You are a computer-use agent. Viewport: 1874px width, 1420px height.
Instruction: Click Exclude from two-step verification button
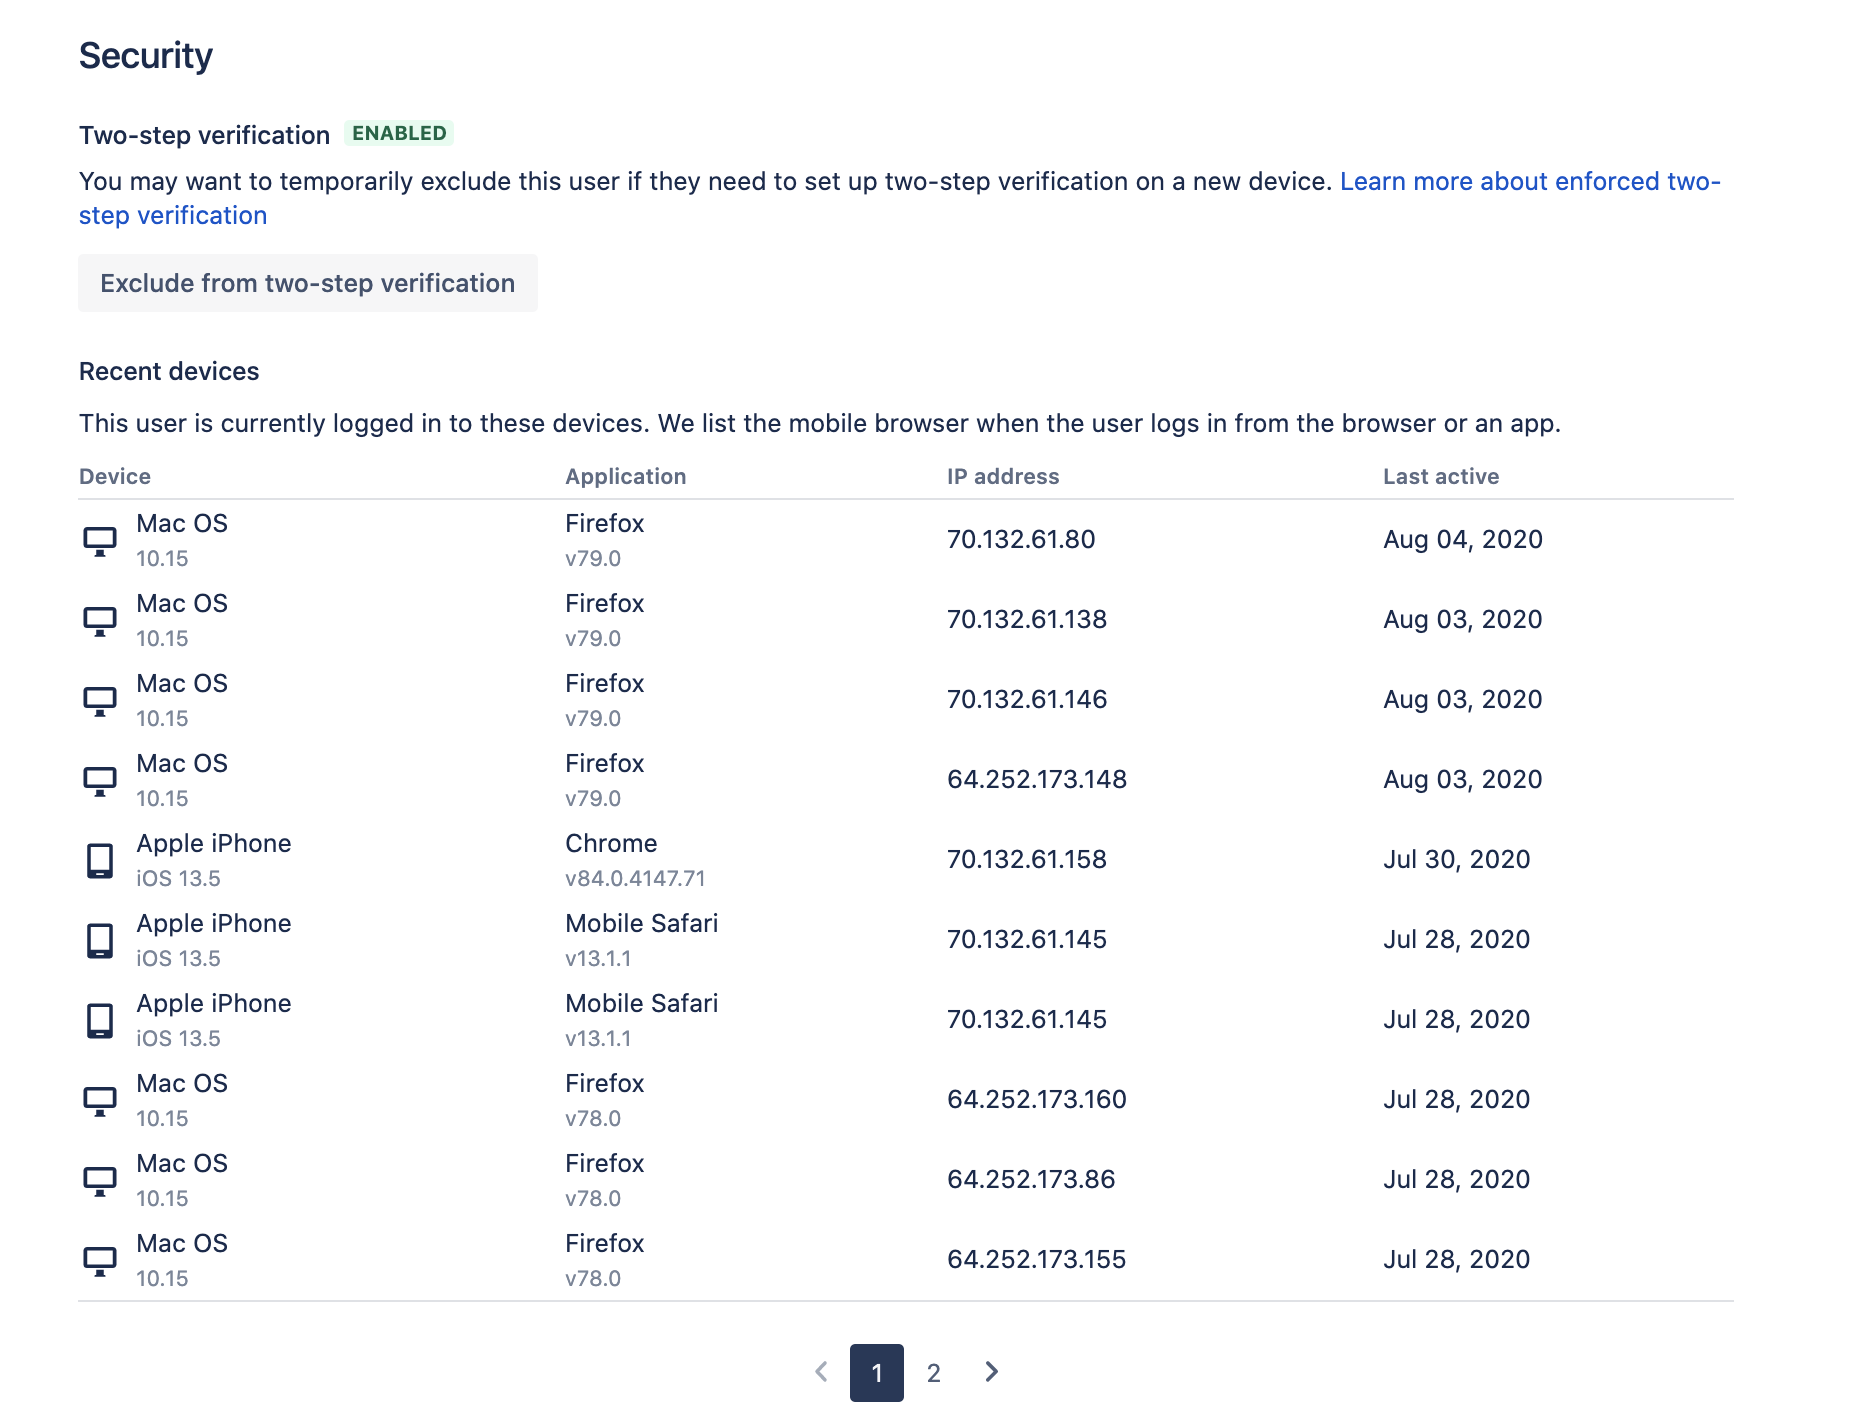point(308,283)
